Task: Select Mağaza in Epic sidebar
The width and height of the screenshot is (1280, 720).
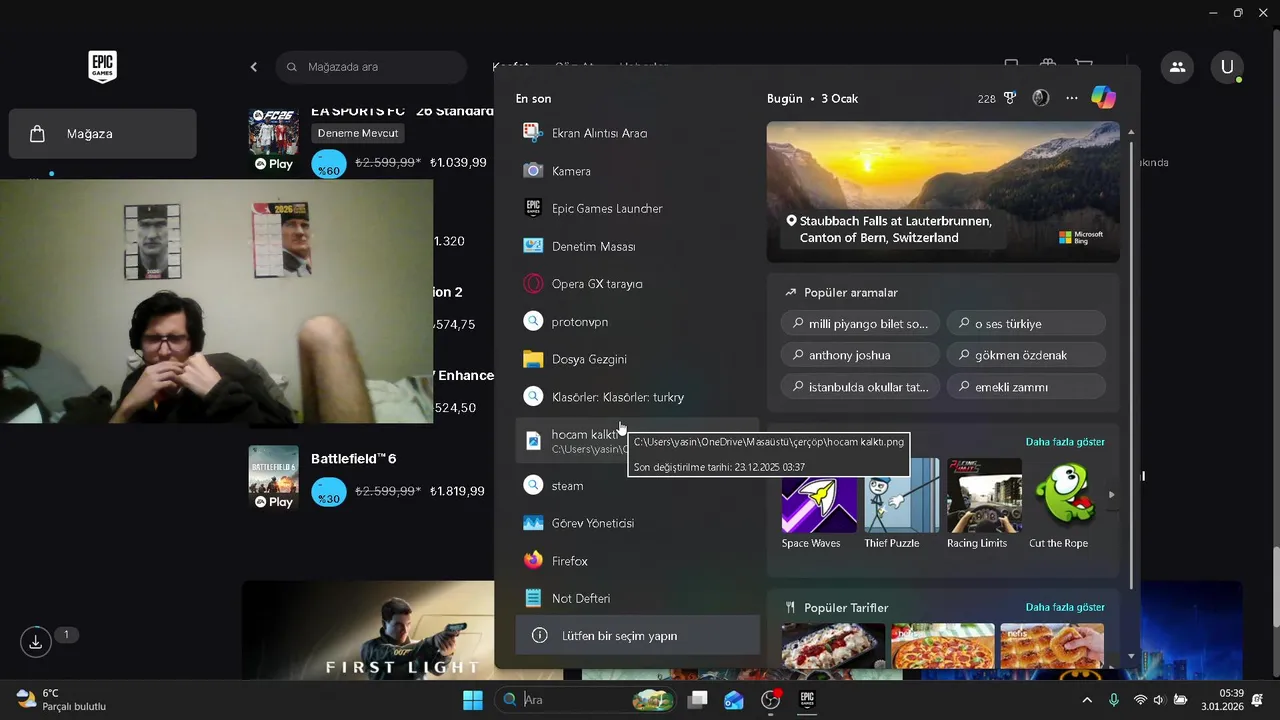Action: click(102, 134)
